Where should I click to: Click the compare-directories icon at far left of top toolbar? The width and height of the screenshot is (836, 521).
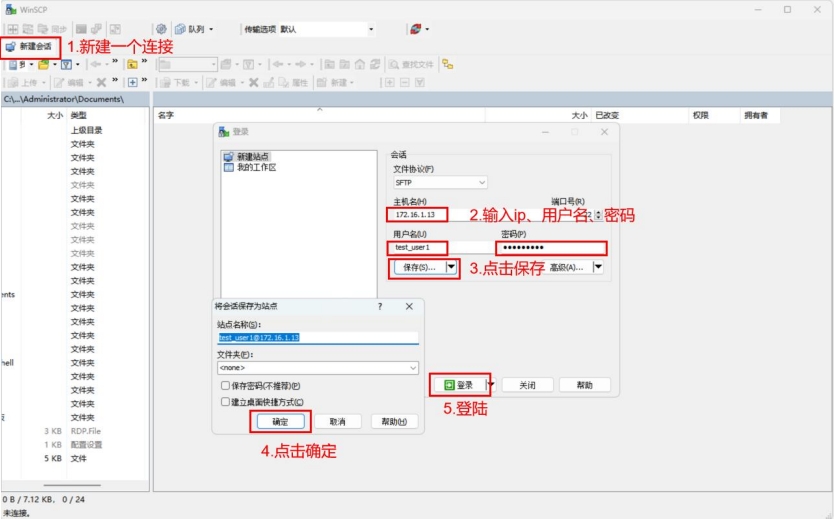[x=13, y=29]
